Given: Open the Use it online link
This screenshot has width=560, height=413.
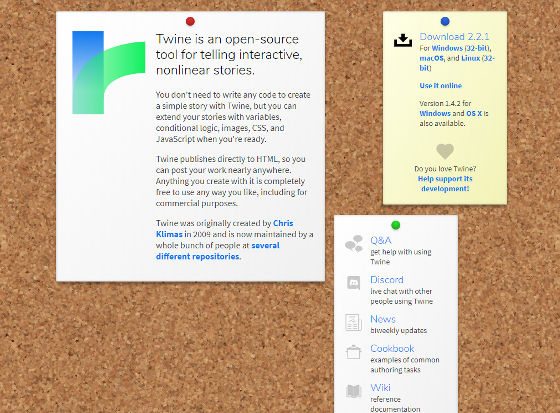Looking at the screenshot, I should [x=441, y=85].
